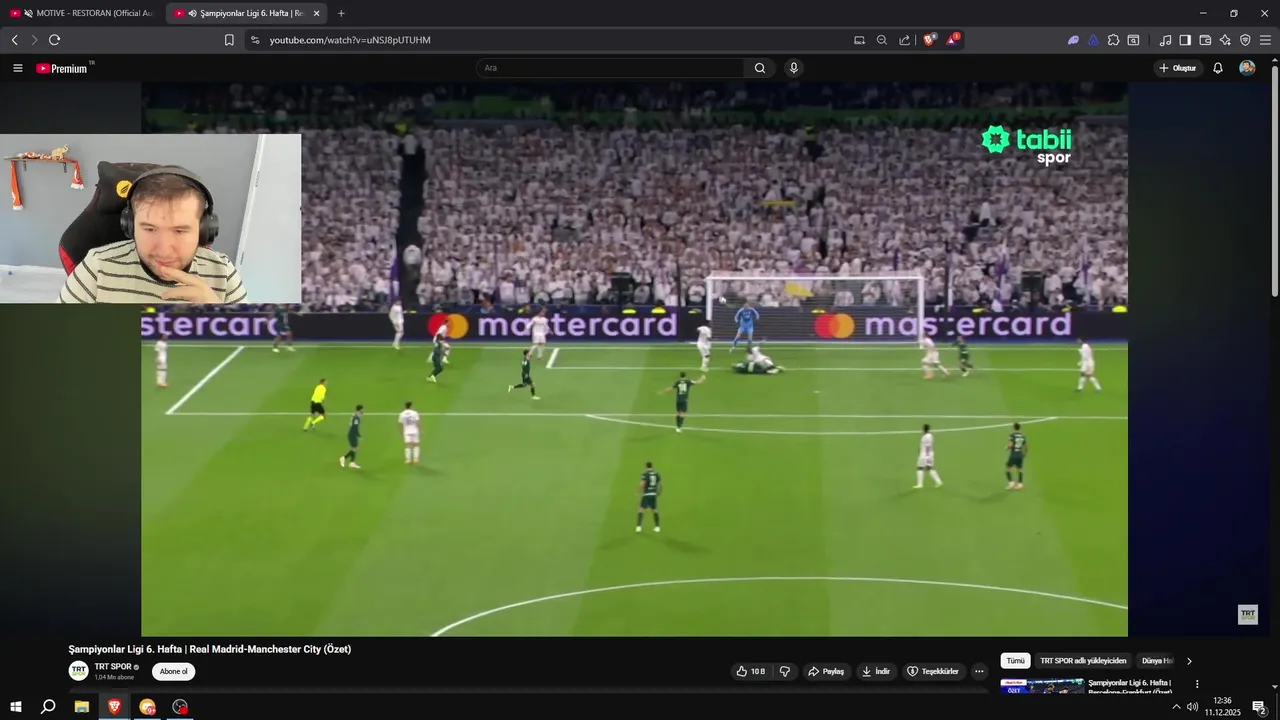1280x720 pixels.
Task: Open the Windows notification center icon
Action: 1260,707
